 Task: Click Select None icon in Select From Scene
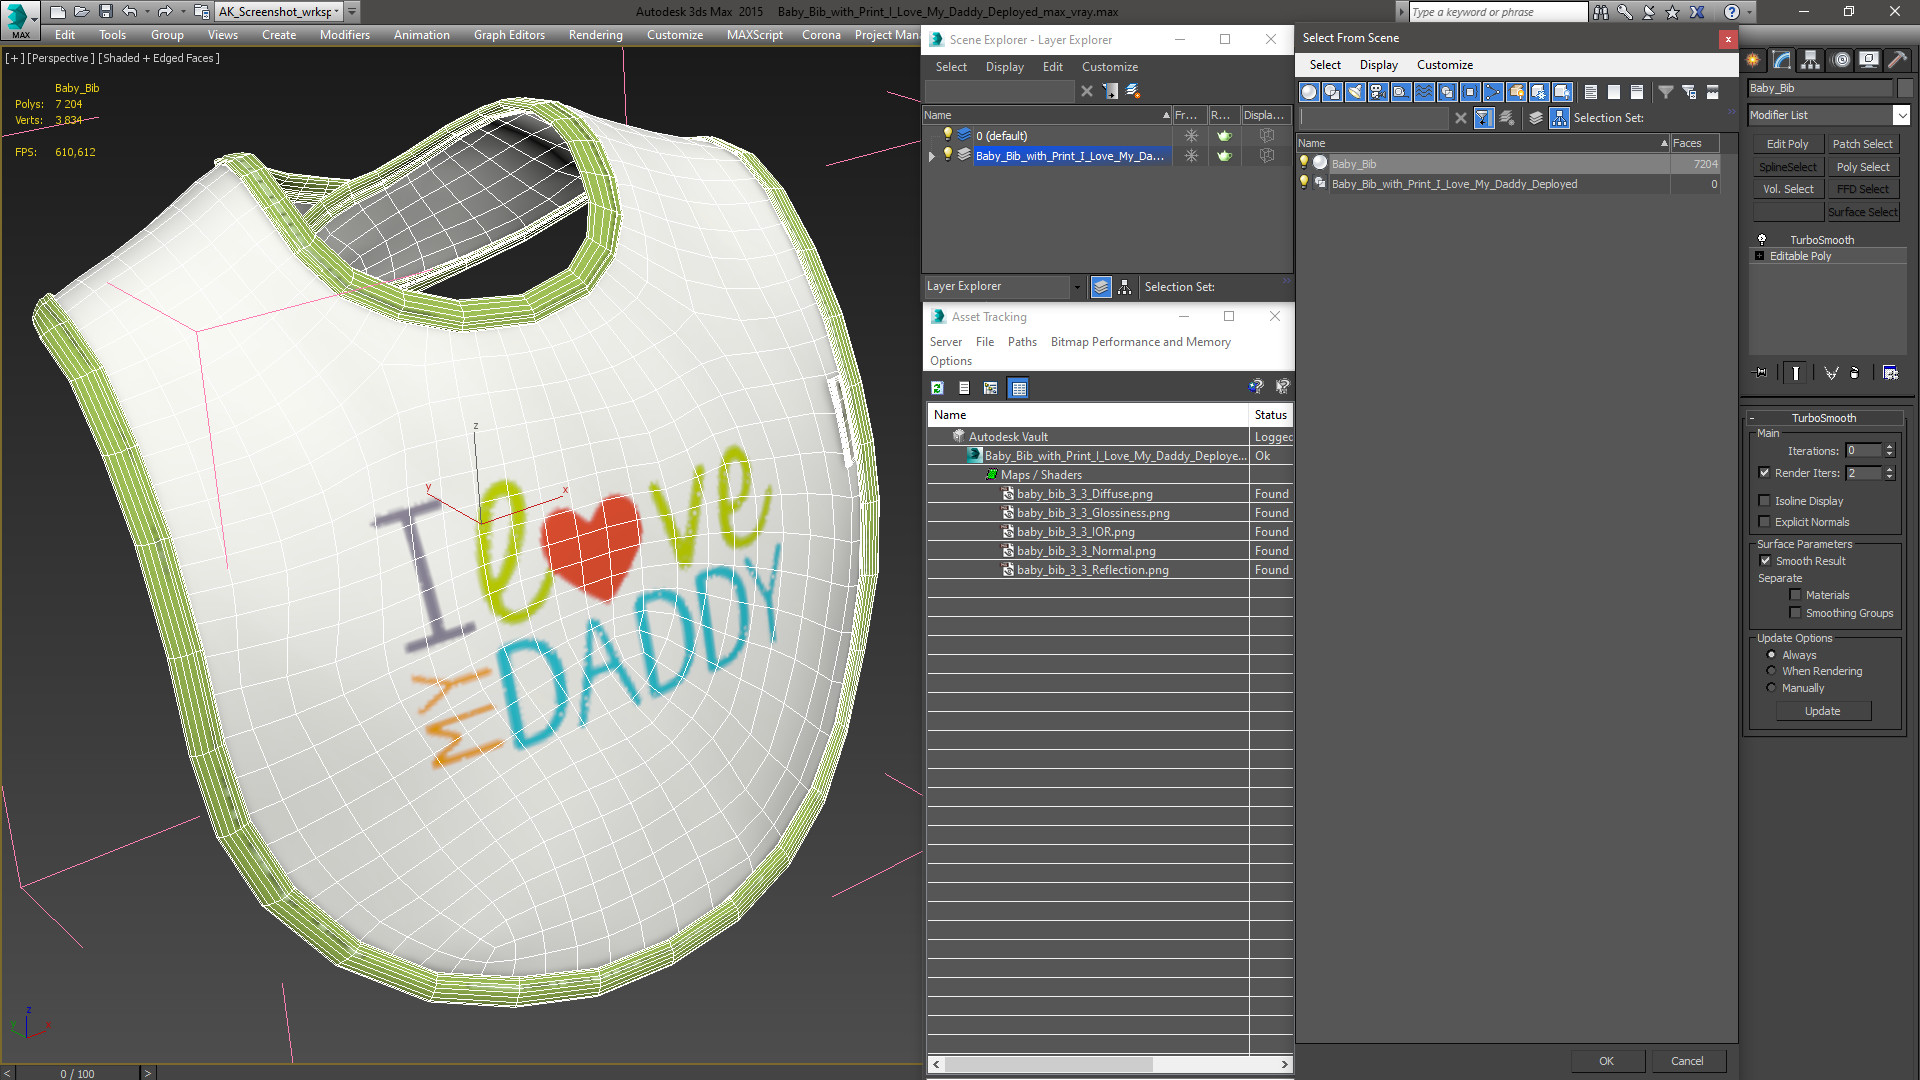click(1614, 92)
